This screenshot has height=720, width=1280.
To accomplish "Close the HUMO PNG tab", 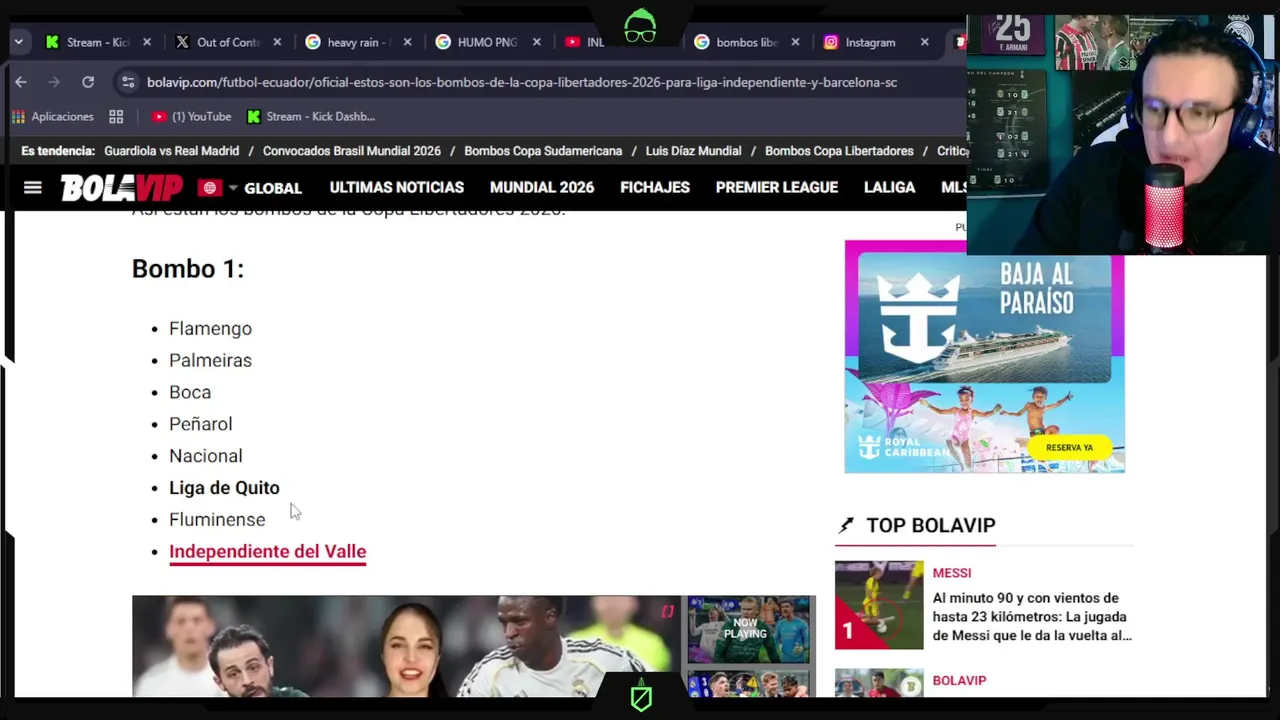I will coord(537,42).
